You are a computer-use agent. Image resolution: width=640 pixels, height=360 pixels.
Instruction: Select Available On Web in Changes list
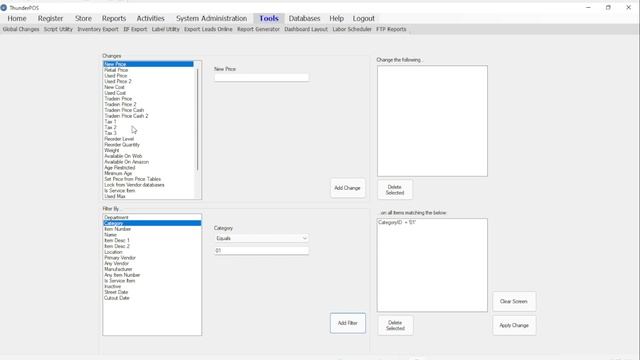point(123,156)
